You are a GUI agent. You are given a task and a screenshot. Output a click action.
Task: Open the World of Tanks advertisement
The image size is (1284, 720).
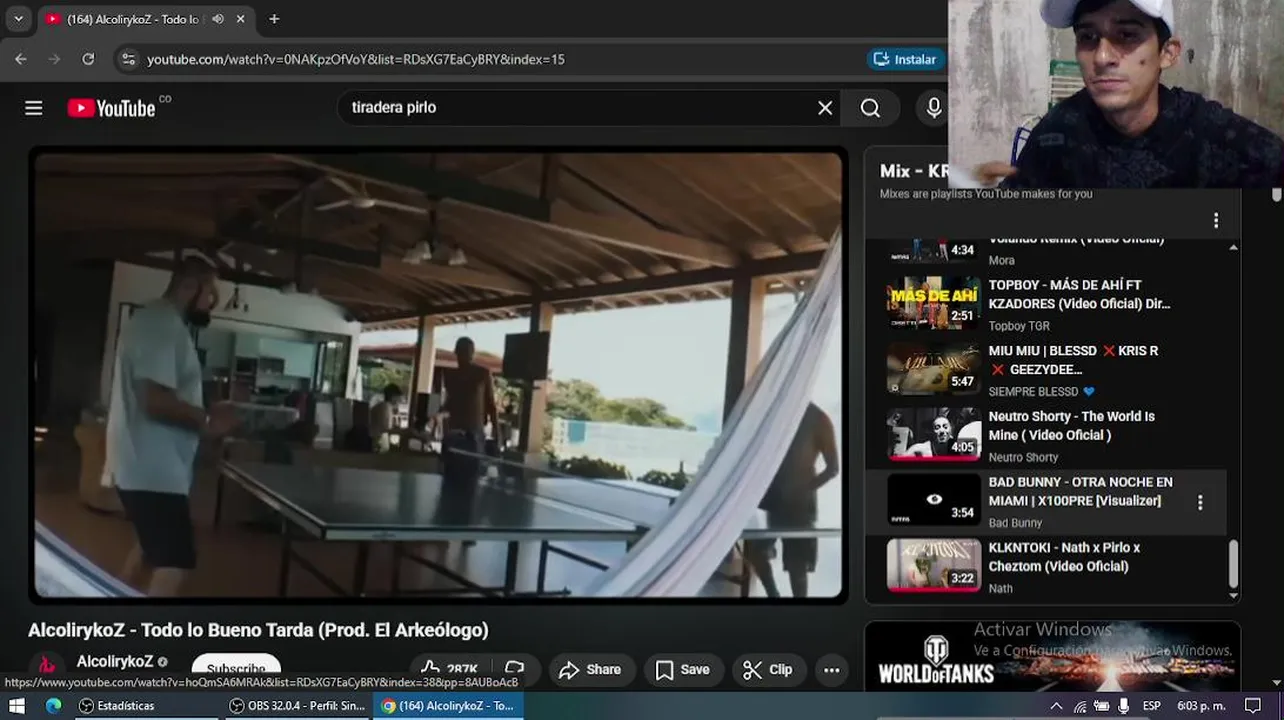click(1052, 656)
